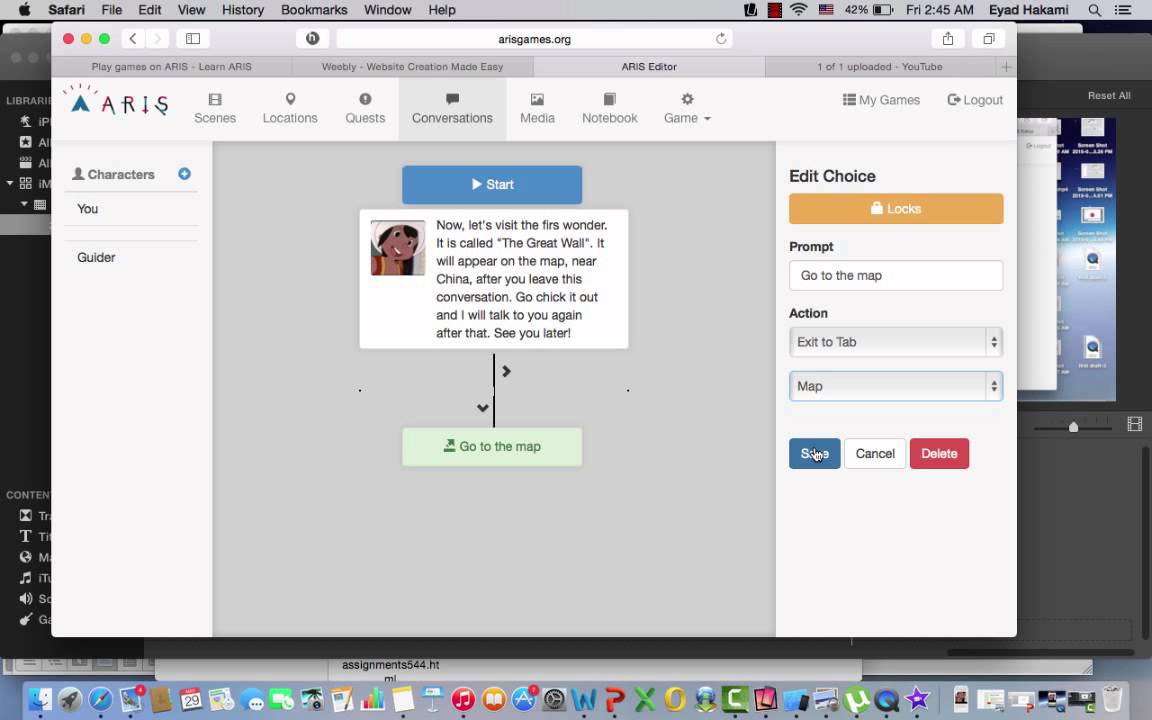Add a new character with plus icon
This screenshot has height=720, width=1152.
click(184, 173)
